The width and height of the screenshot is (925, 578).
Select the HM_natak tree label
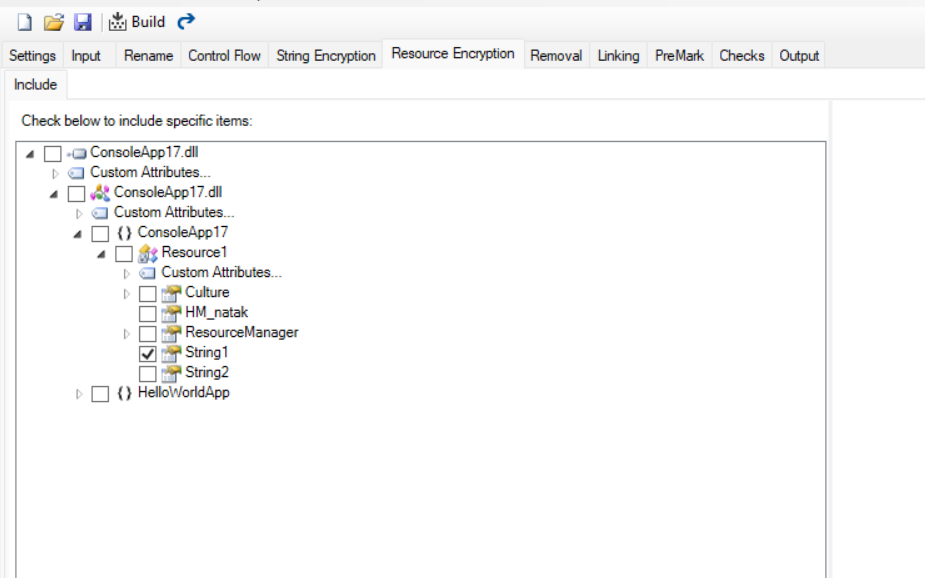(217, 313)
